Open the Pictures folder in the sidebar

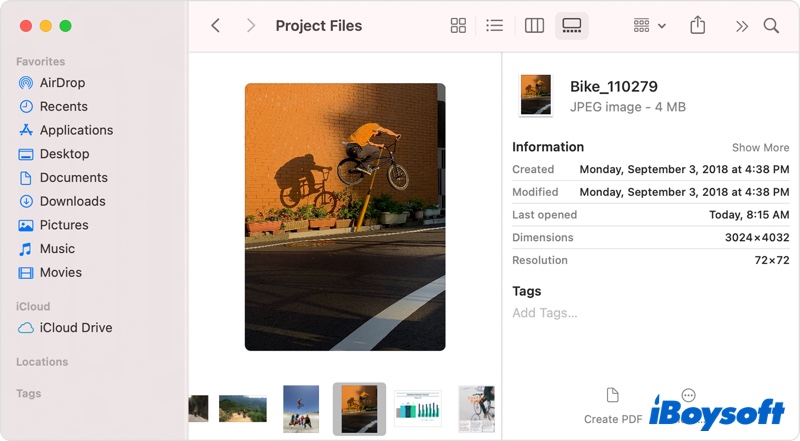pos(64,225)
